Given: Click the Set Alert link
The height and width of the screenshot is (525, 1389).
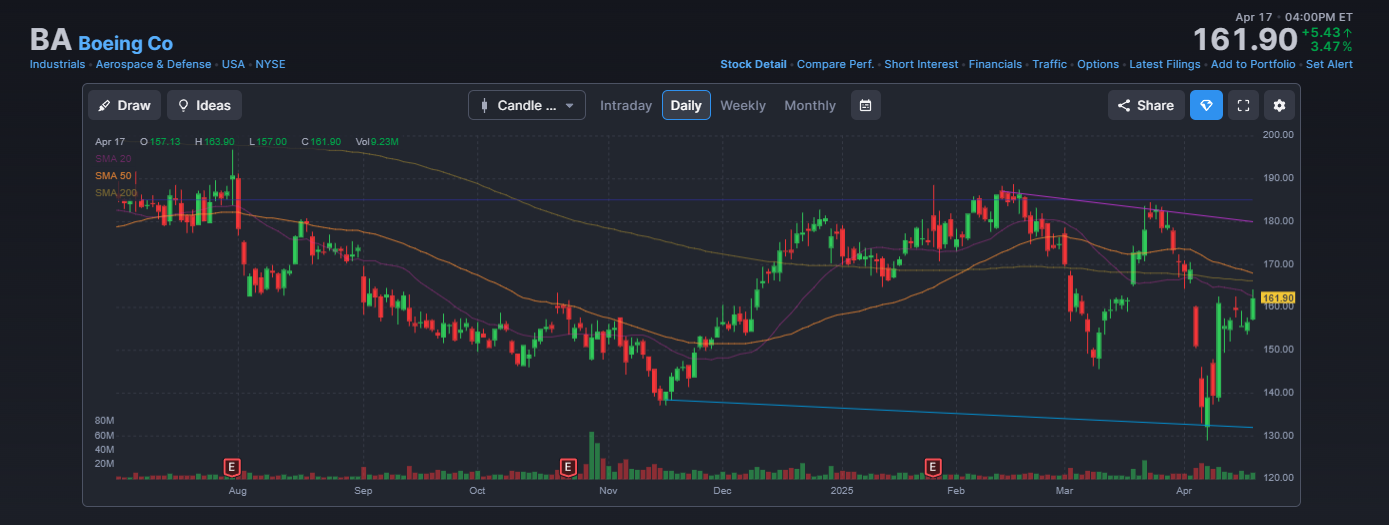Looking at the screenshot, I should point(1329,64).
